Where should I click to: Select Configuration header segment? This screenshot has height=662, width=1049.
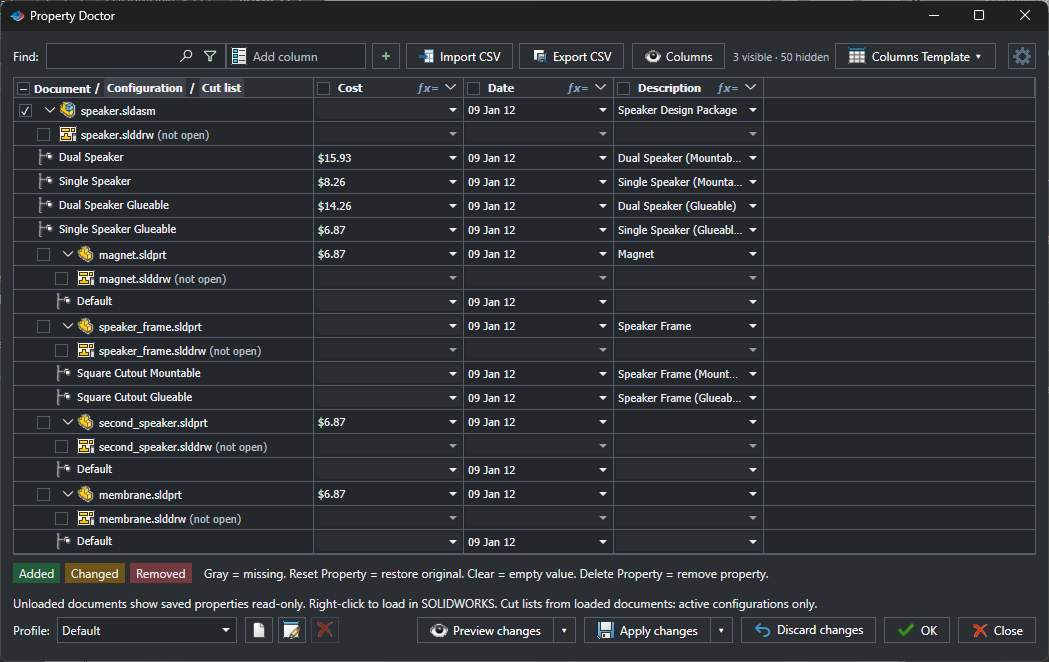145,88
